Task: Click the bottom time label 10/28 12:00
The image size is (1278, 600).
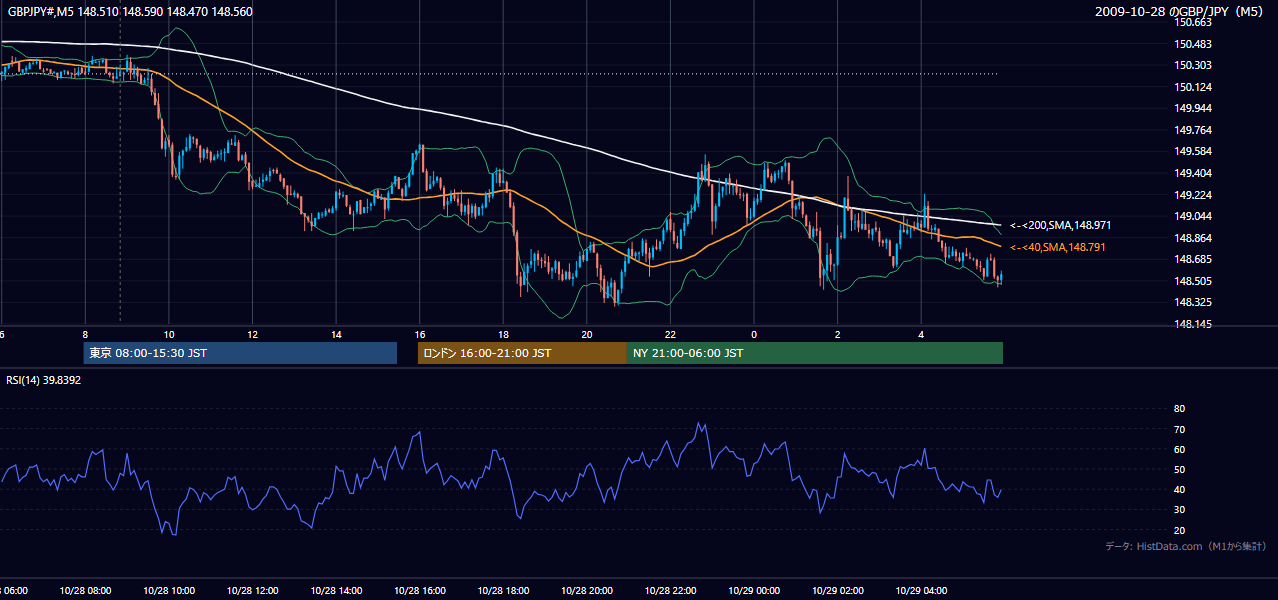Action: pyautogui.click(x=252, y=590)
